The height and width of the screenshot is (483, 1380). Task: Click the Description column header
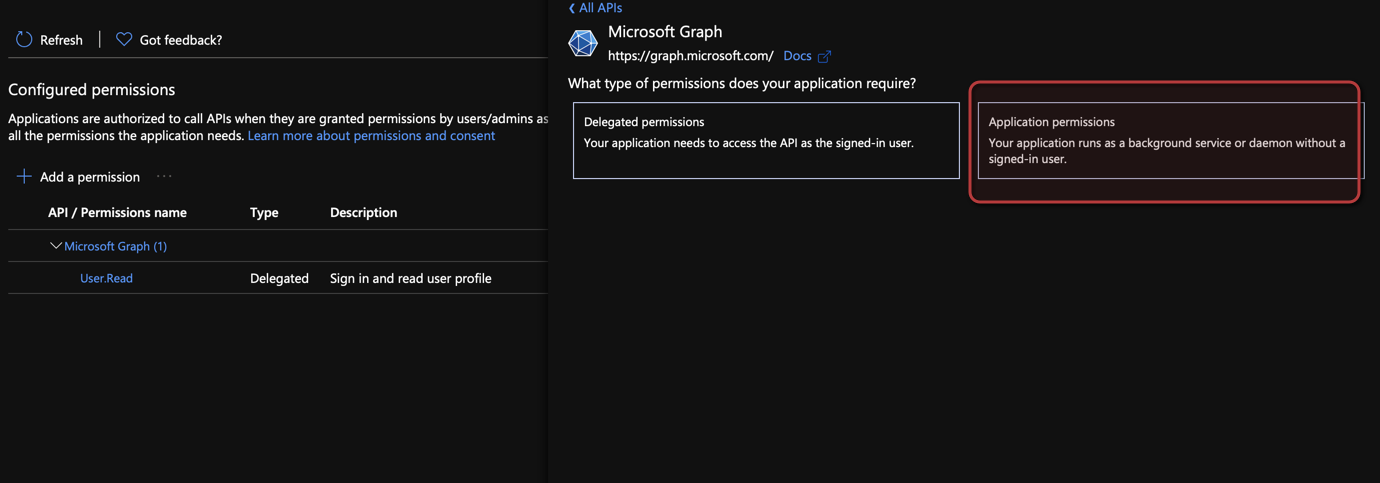[x=363, y=212]
